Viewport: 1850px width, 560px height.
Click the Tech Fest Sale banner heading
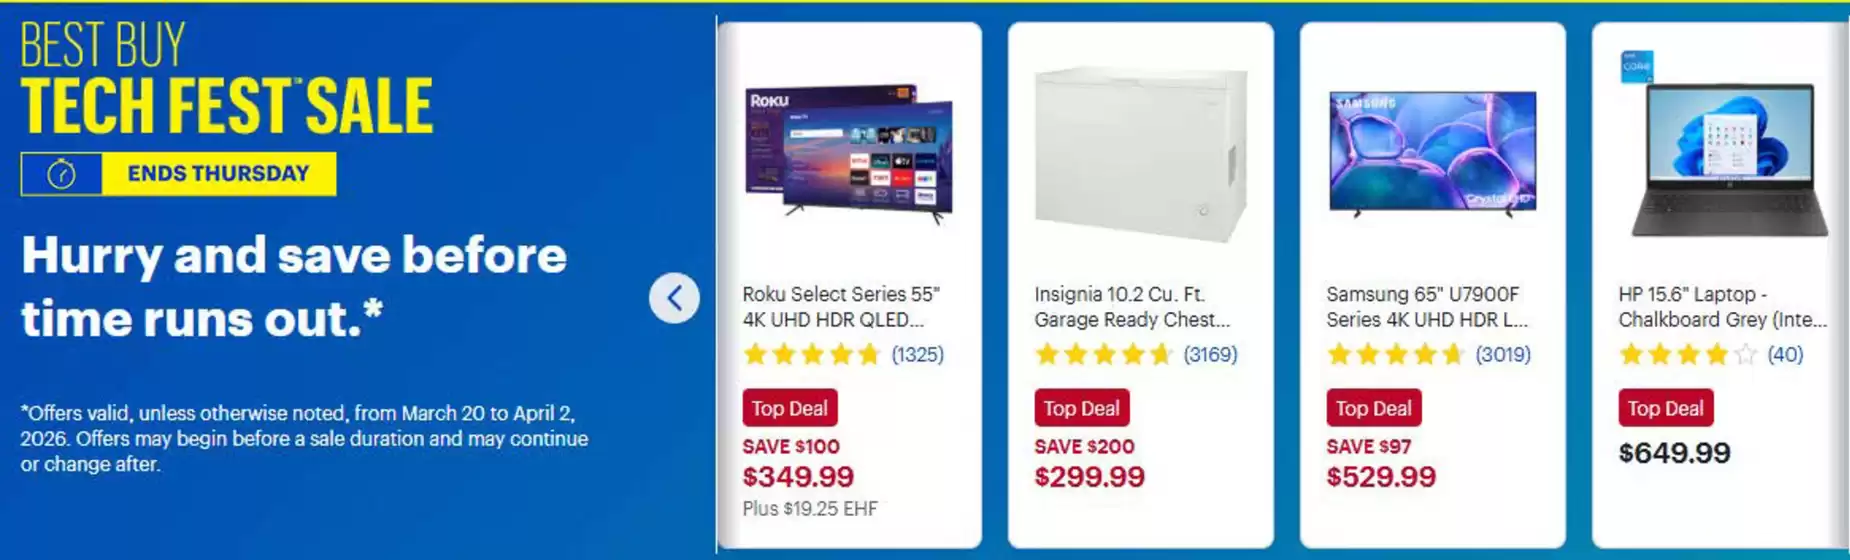[x=227, y=105]
